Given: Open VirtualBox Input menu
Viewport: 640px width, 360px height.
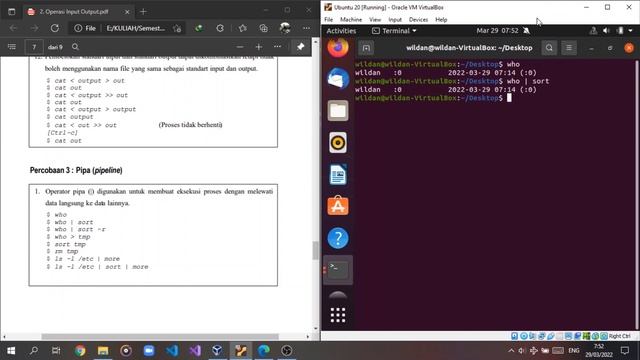Looking at the screenshot, I should point(395,20).
